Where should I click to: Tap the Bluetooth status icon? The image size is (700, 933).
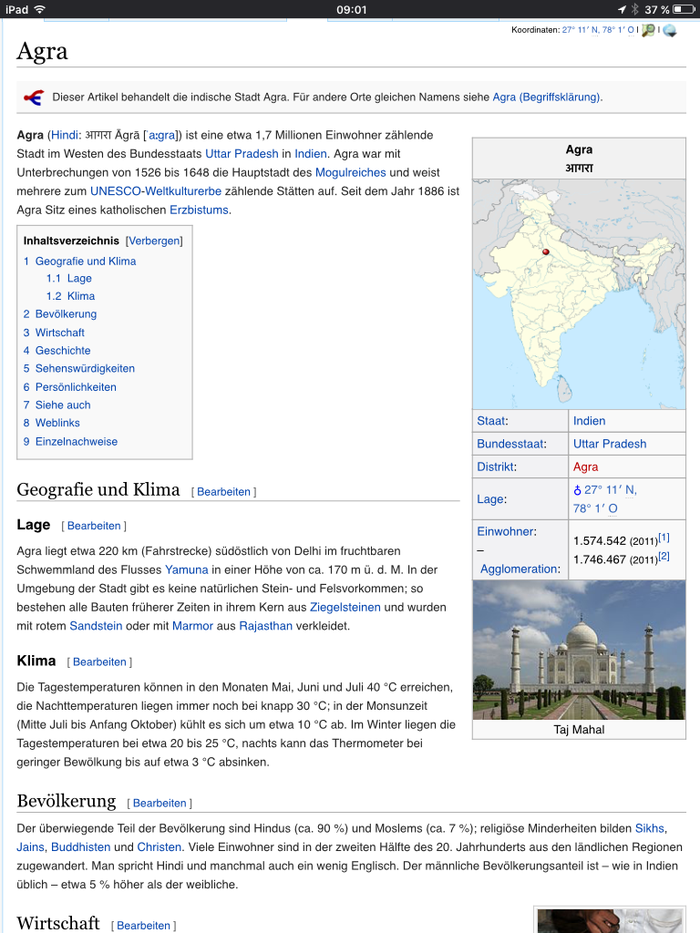click(635, 10)
